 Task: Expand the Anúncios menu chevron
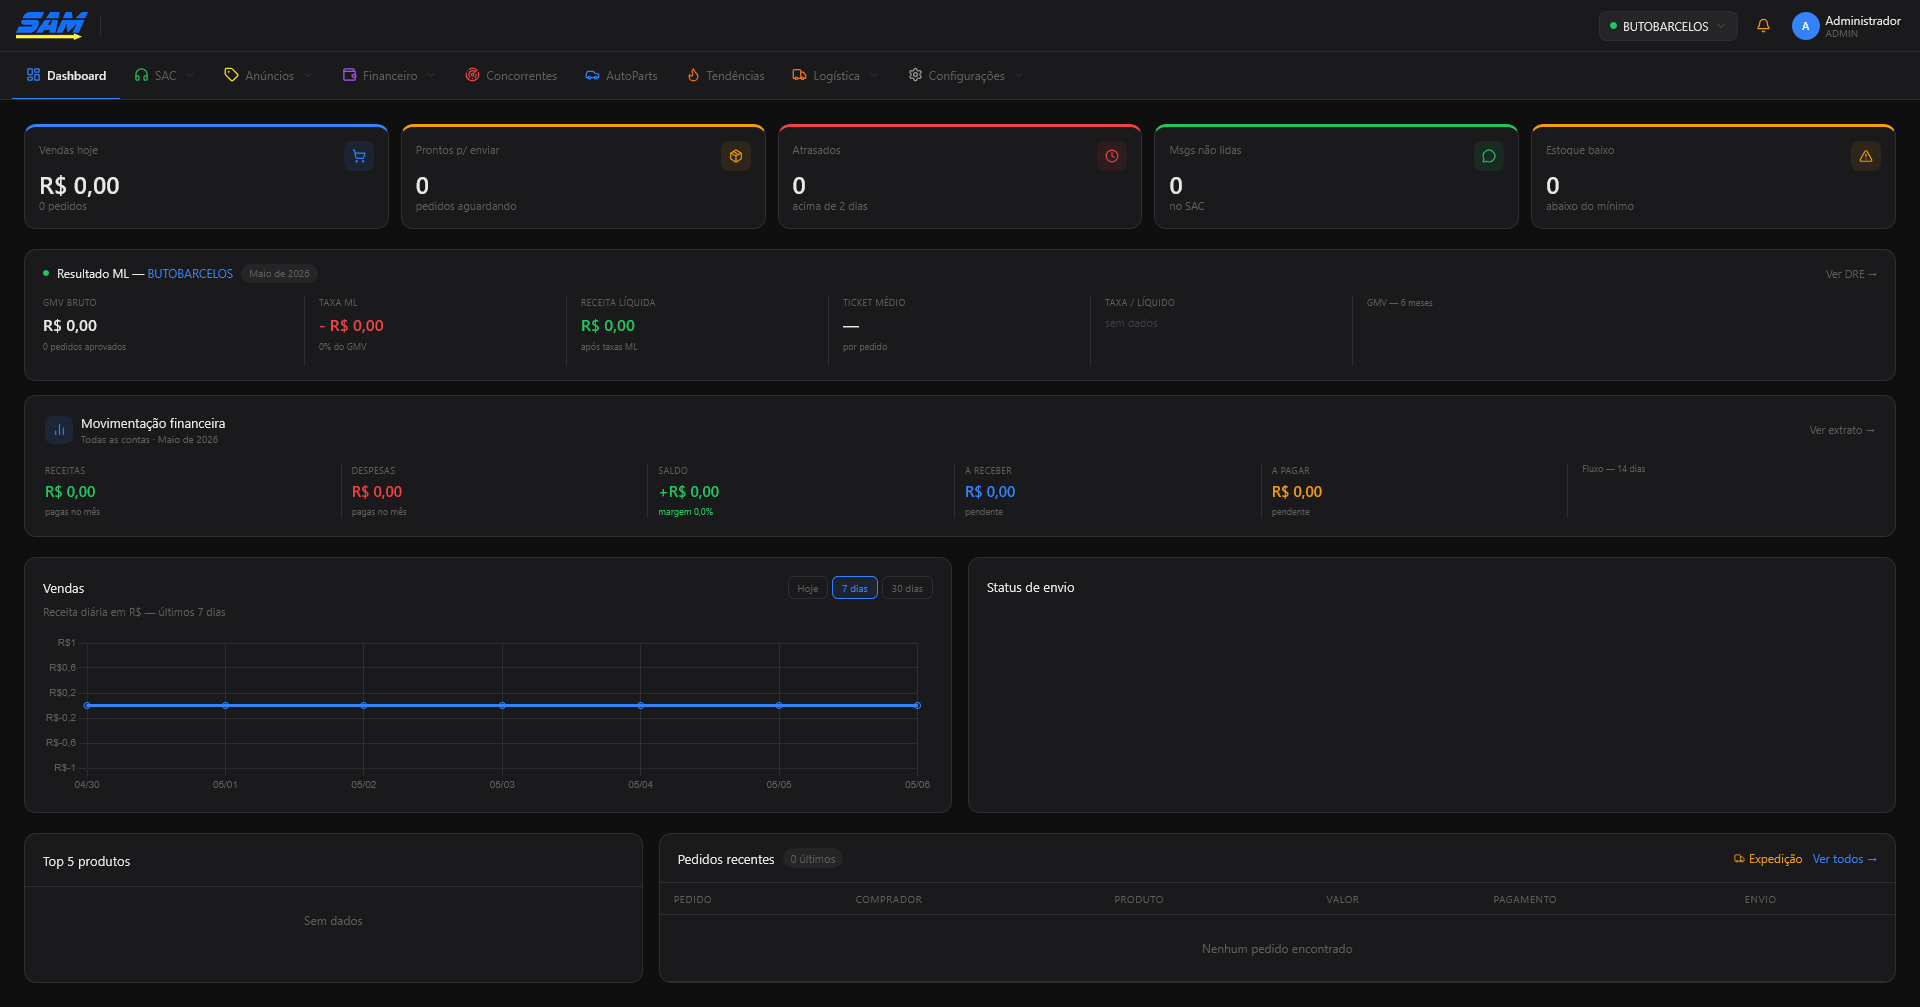coord(308,75)
